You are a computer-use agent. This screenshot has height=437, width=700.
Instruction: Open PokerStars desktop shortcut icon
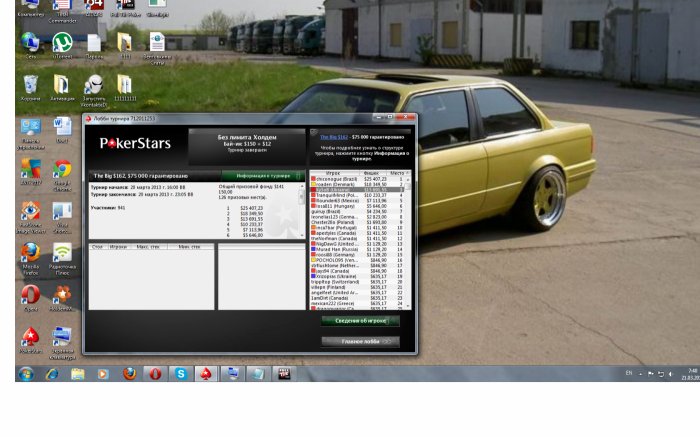click(30, 336)
